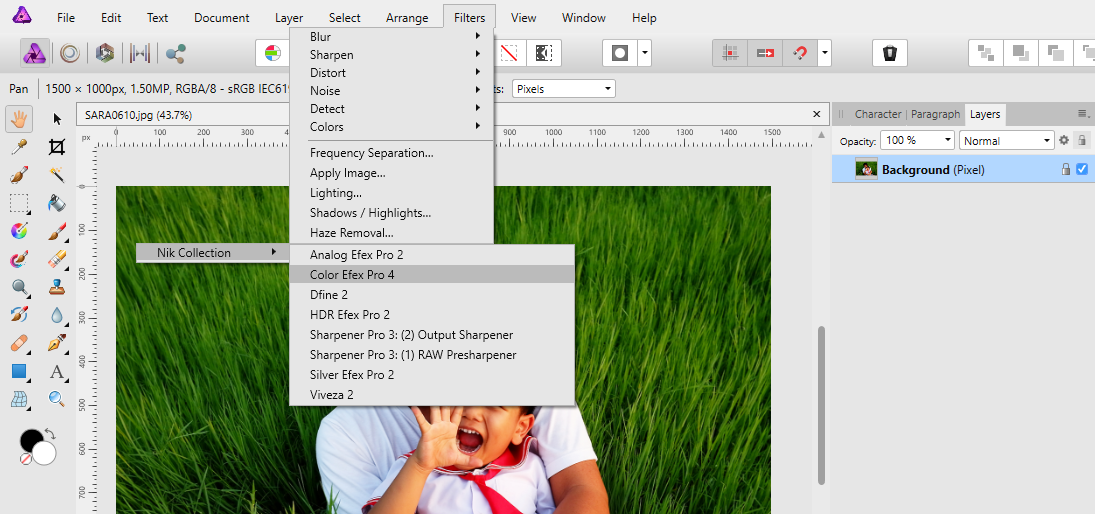Switch to the Develop persona

click(x=105, y=53)
